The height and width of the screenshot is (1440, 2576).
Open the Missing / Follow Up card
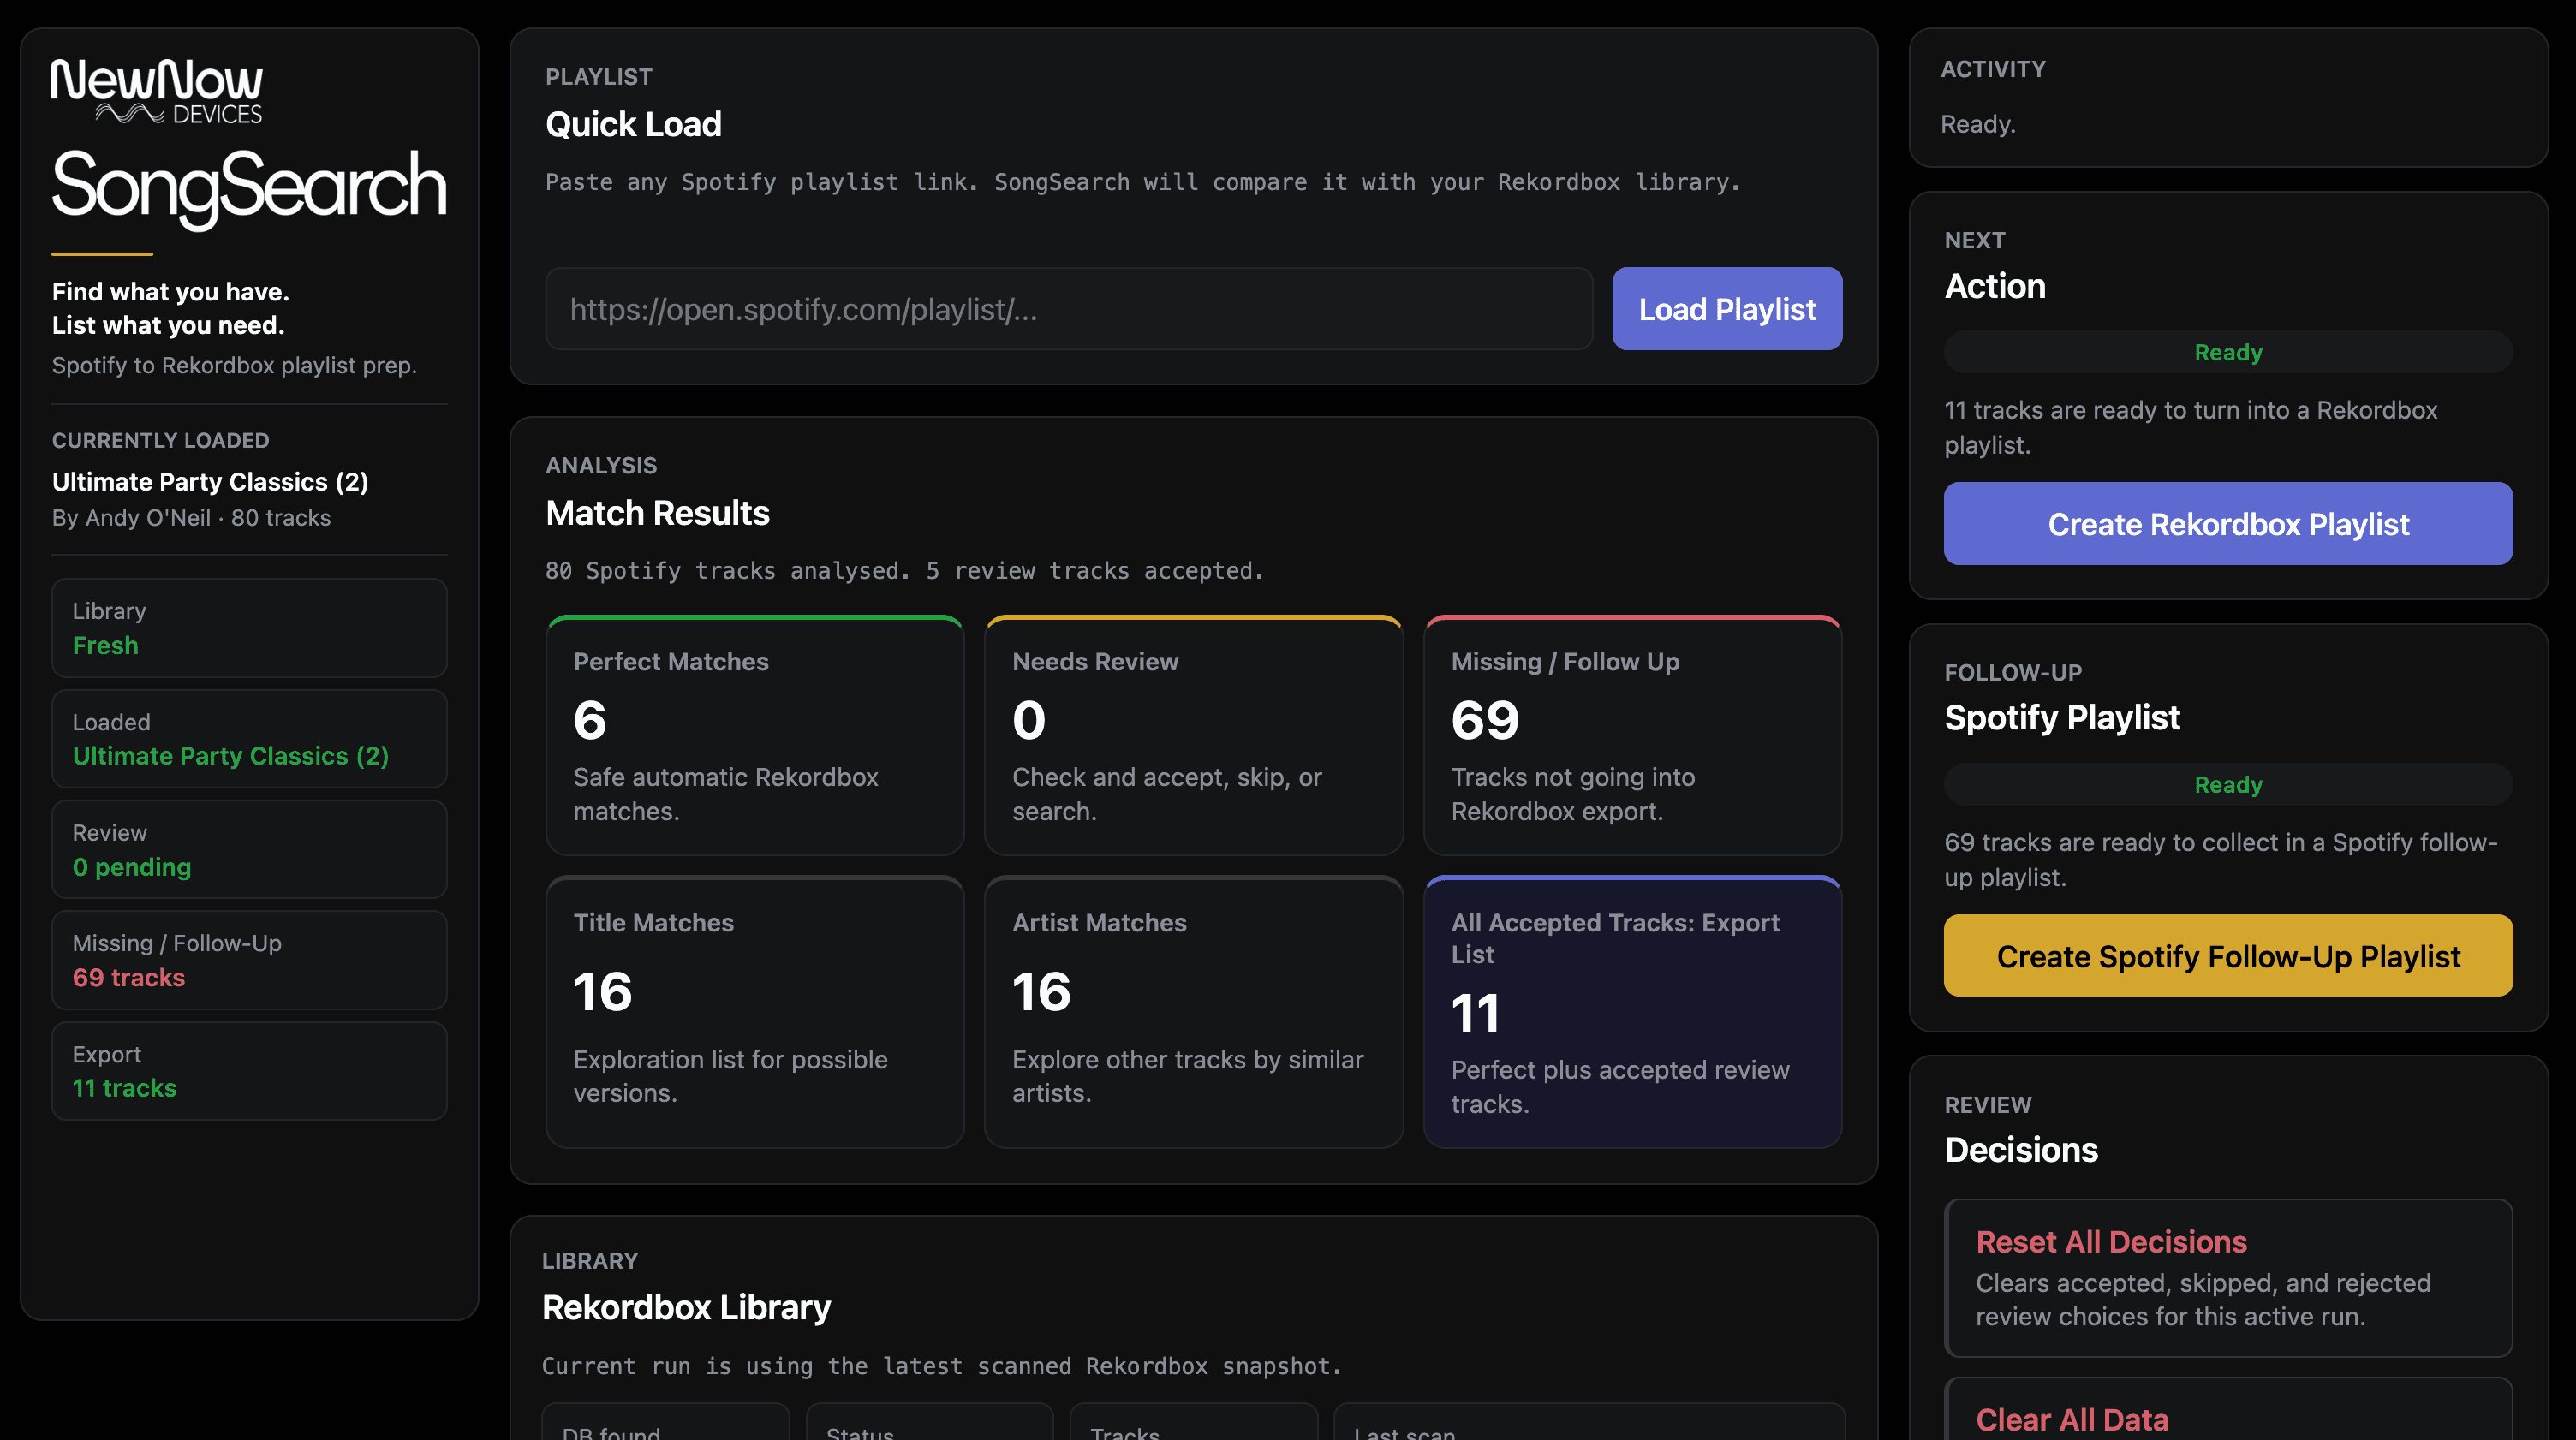click(x=1632, y=735)
